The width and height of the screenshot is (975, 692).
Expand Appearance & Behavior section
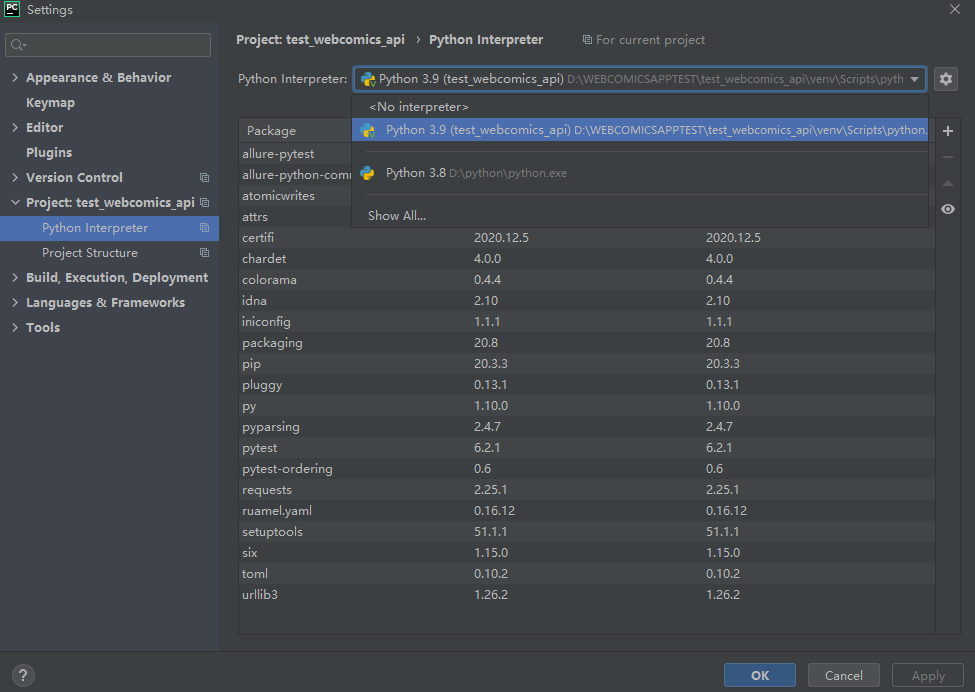(15, 78)
